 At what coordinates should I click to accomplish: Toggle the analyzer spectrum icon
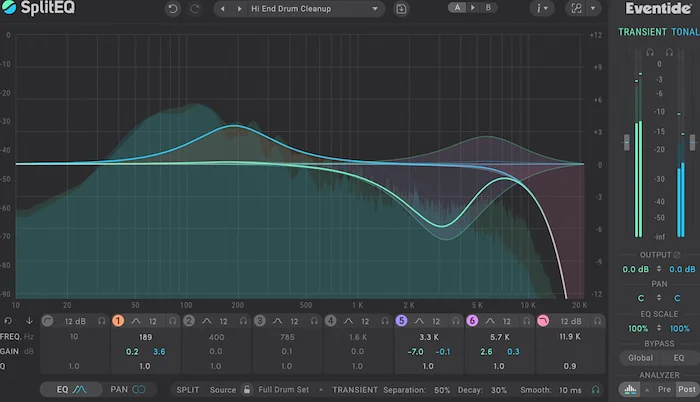point(630,389)
